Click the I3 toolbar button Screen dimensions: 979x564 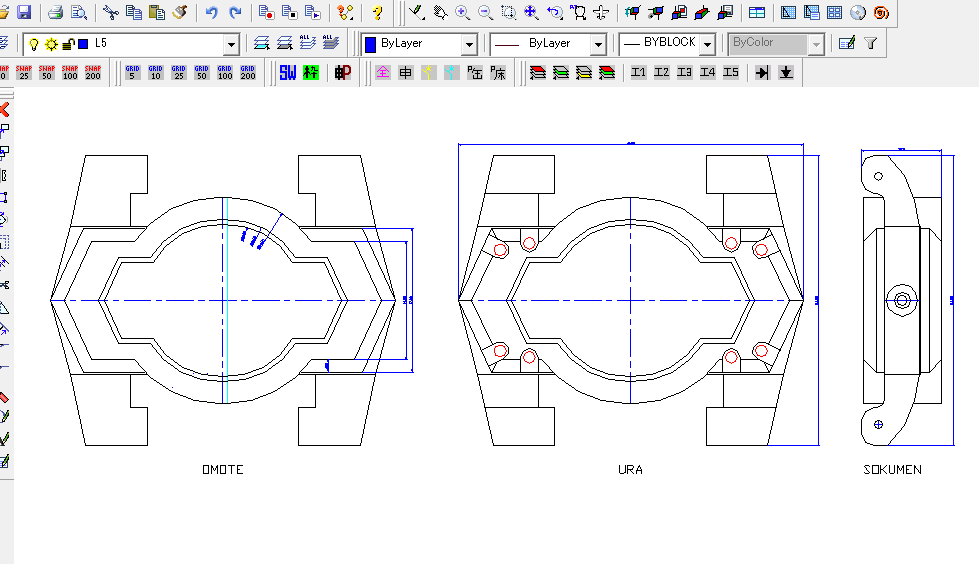(684, 72)
